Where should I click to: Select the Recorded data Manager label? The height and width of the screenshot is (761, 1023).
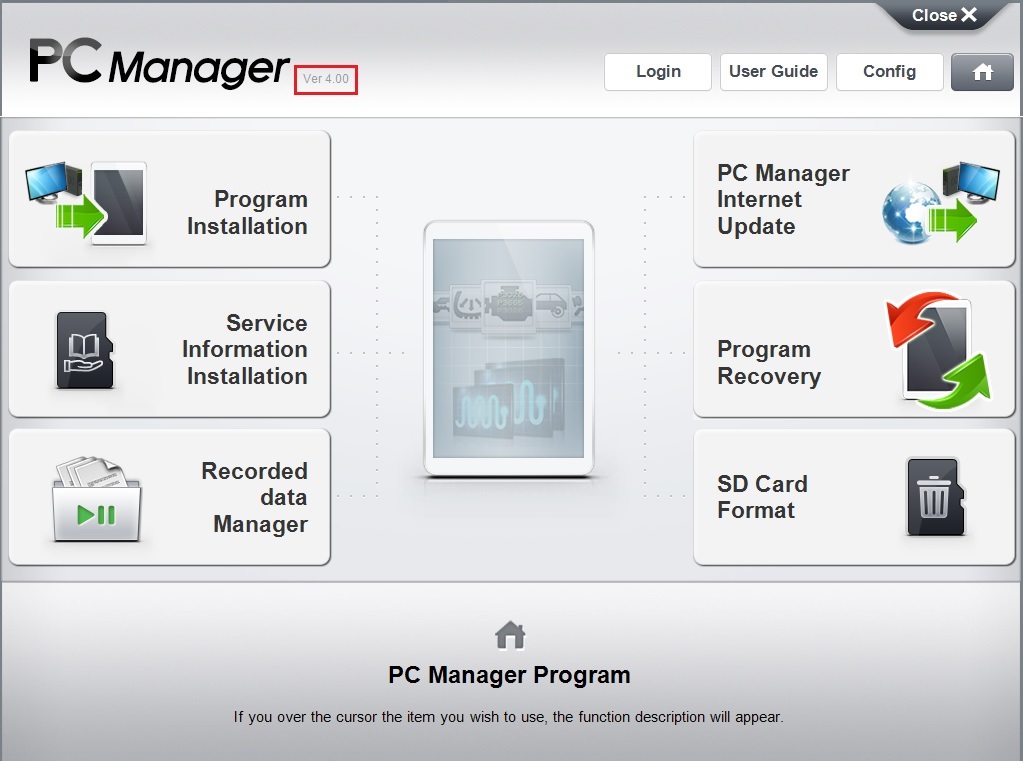tap(254, 497)
